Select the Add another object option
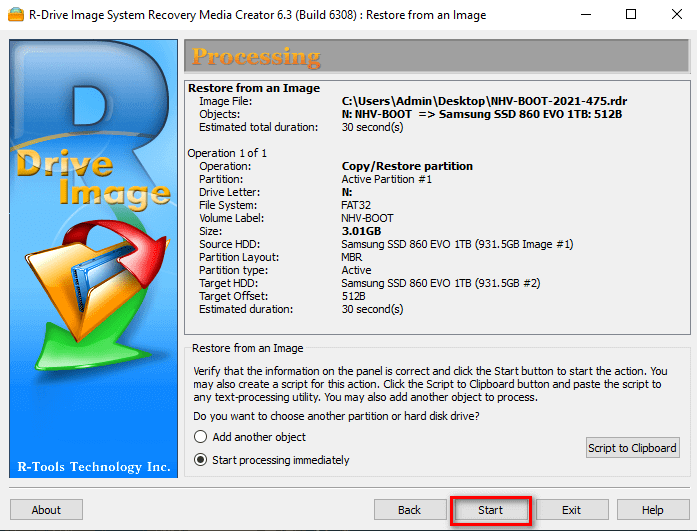Screen dimensions: 697x531 pos(201,437)
